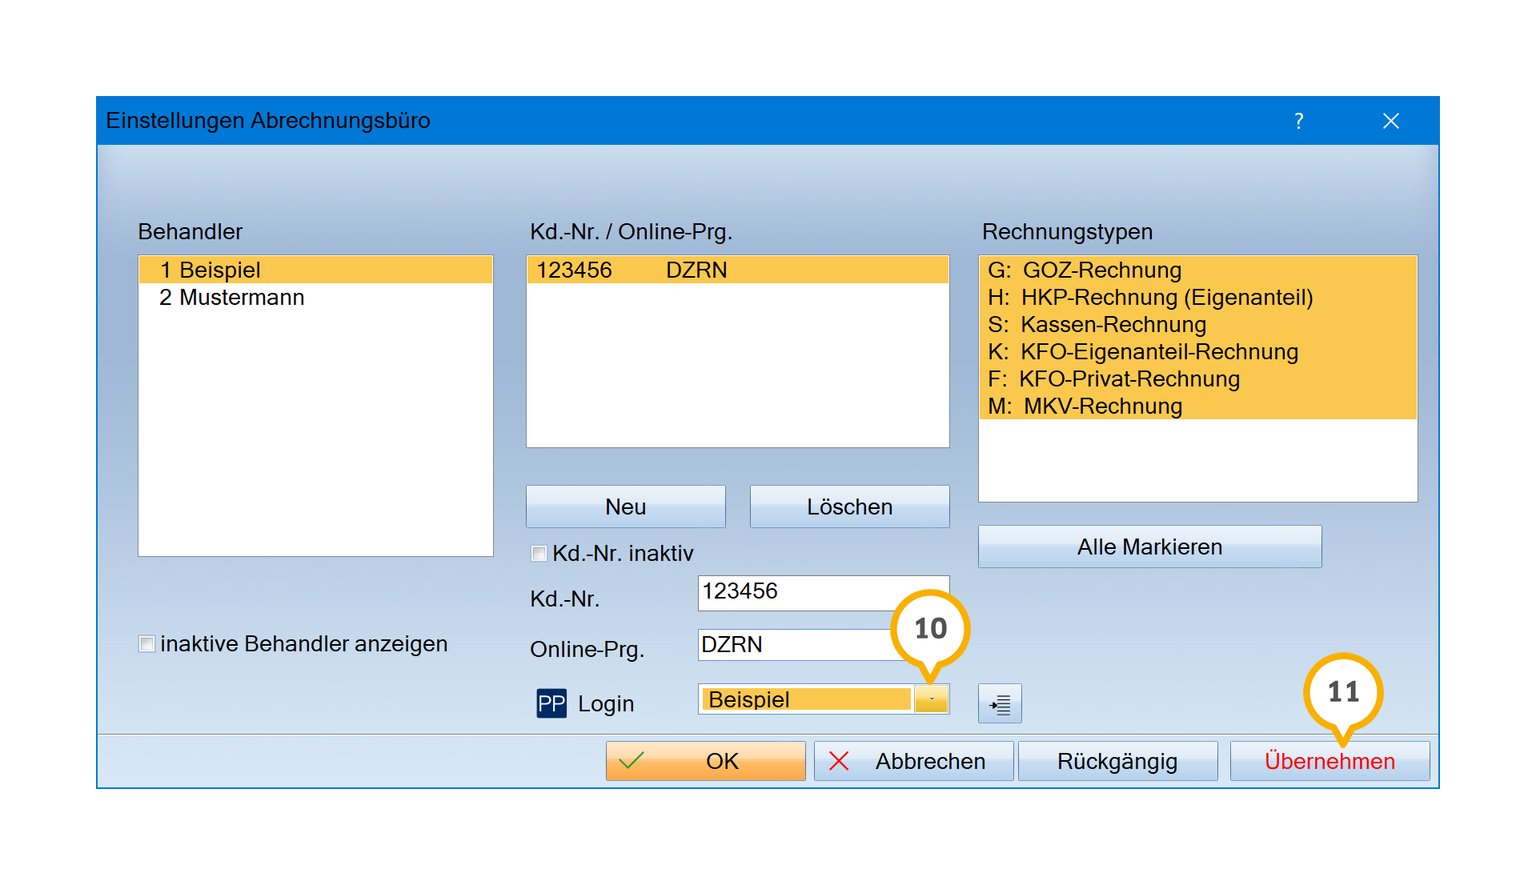
Task: Click the Neu button
Action: [625, 507]
